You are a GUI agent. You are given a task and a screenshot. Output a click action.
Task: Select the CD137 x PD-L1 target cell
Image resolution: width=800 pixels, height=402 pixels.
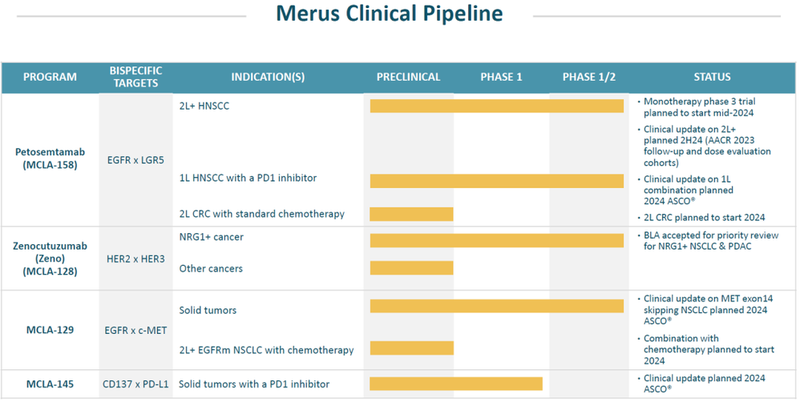point(135,384)
